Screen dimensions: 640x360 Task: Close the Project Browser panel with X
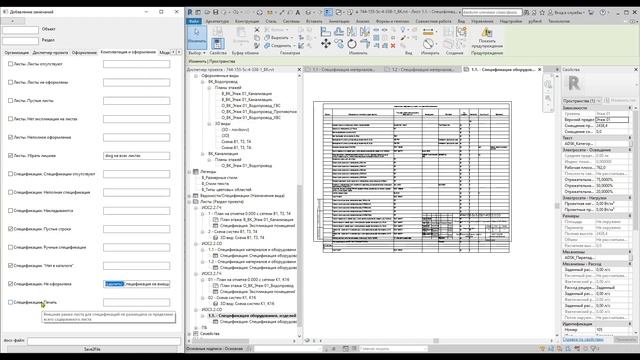[299, 70]
